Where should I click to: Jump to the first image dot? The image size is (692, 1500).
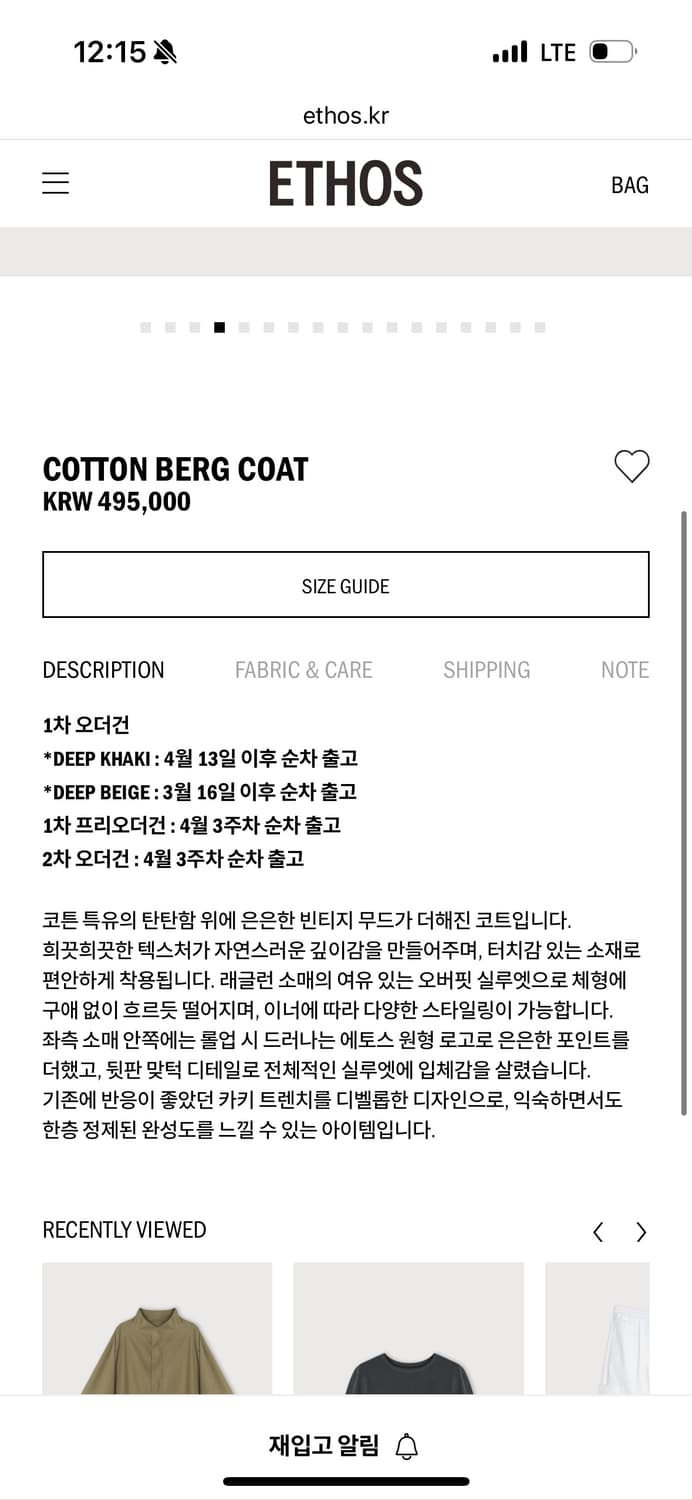(145, 327)
